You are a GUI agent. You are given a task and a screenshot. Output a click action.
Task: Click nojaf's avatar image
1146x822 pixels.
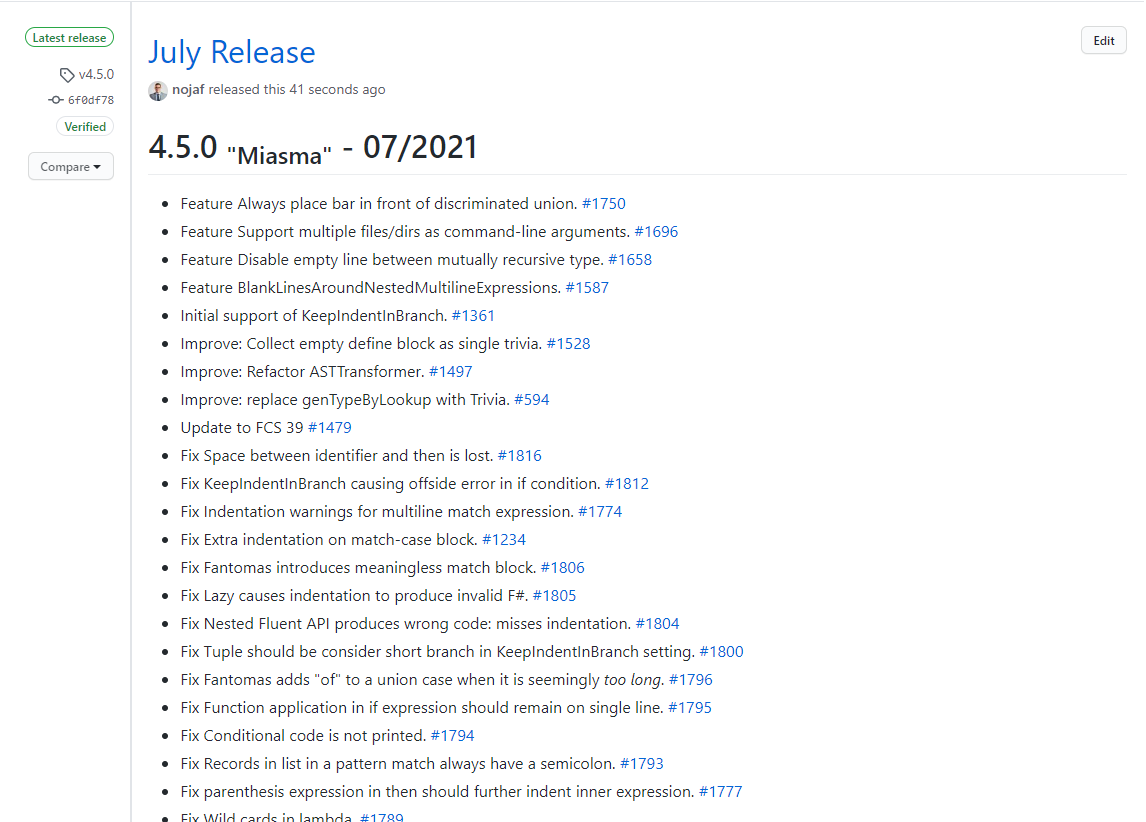pyautogui.click(x=158, y=91)
